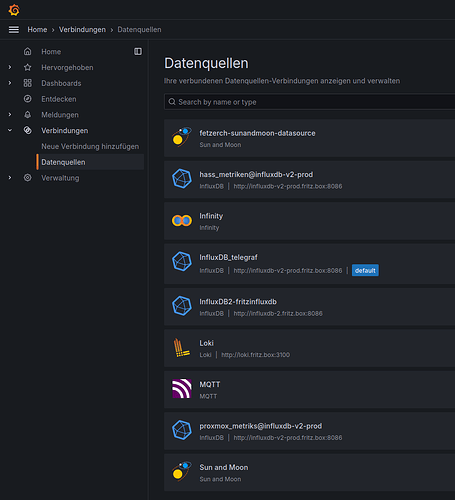Select Datenquellen in the sidebar
The height and width of the screenshot is (500, 455).
90,162
